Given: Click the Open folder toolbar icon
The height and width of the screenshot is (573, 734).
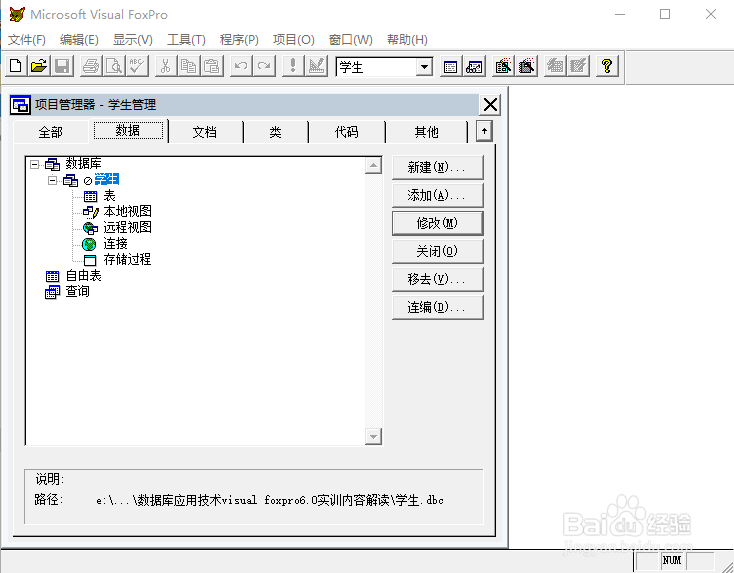Looking at the screenshot, I should pos(39,66).
